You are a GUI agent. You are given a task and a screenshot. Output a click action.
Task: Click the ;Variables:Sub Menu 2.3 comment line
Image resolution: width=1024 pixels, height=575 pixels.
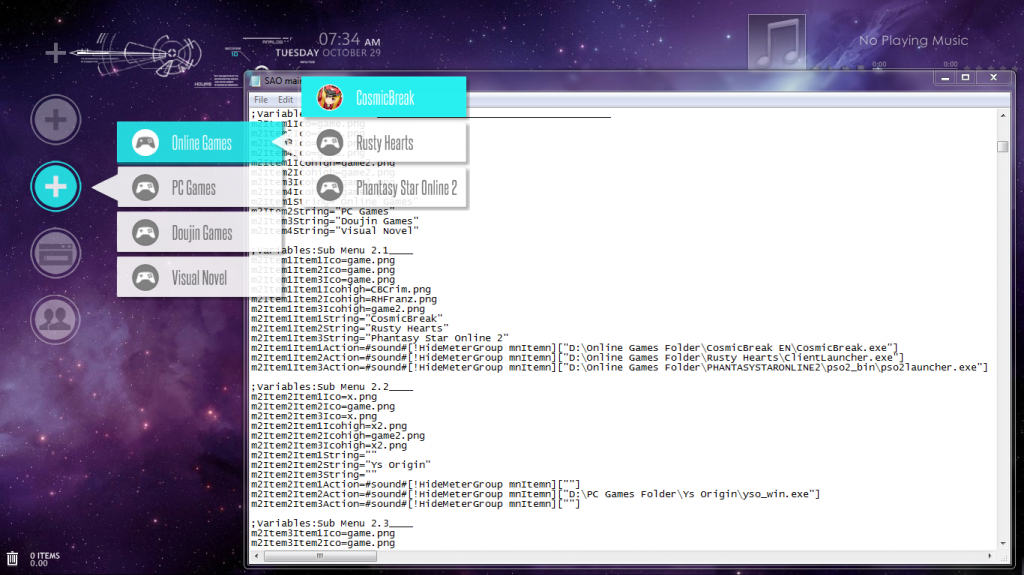click(332, 523)
